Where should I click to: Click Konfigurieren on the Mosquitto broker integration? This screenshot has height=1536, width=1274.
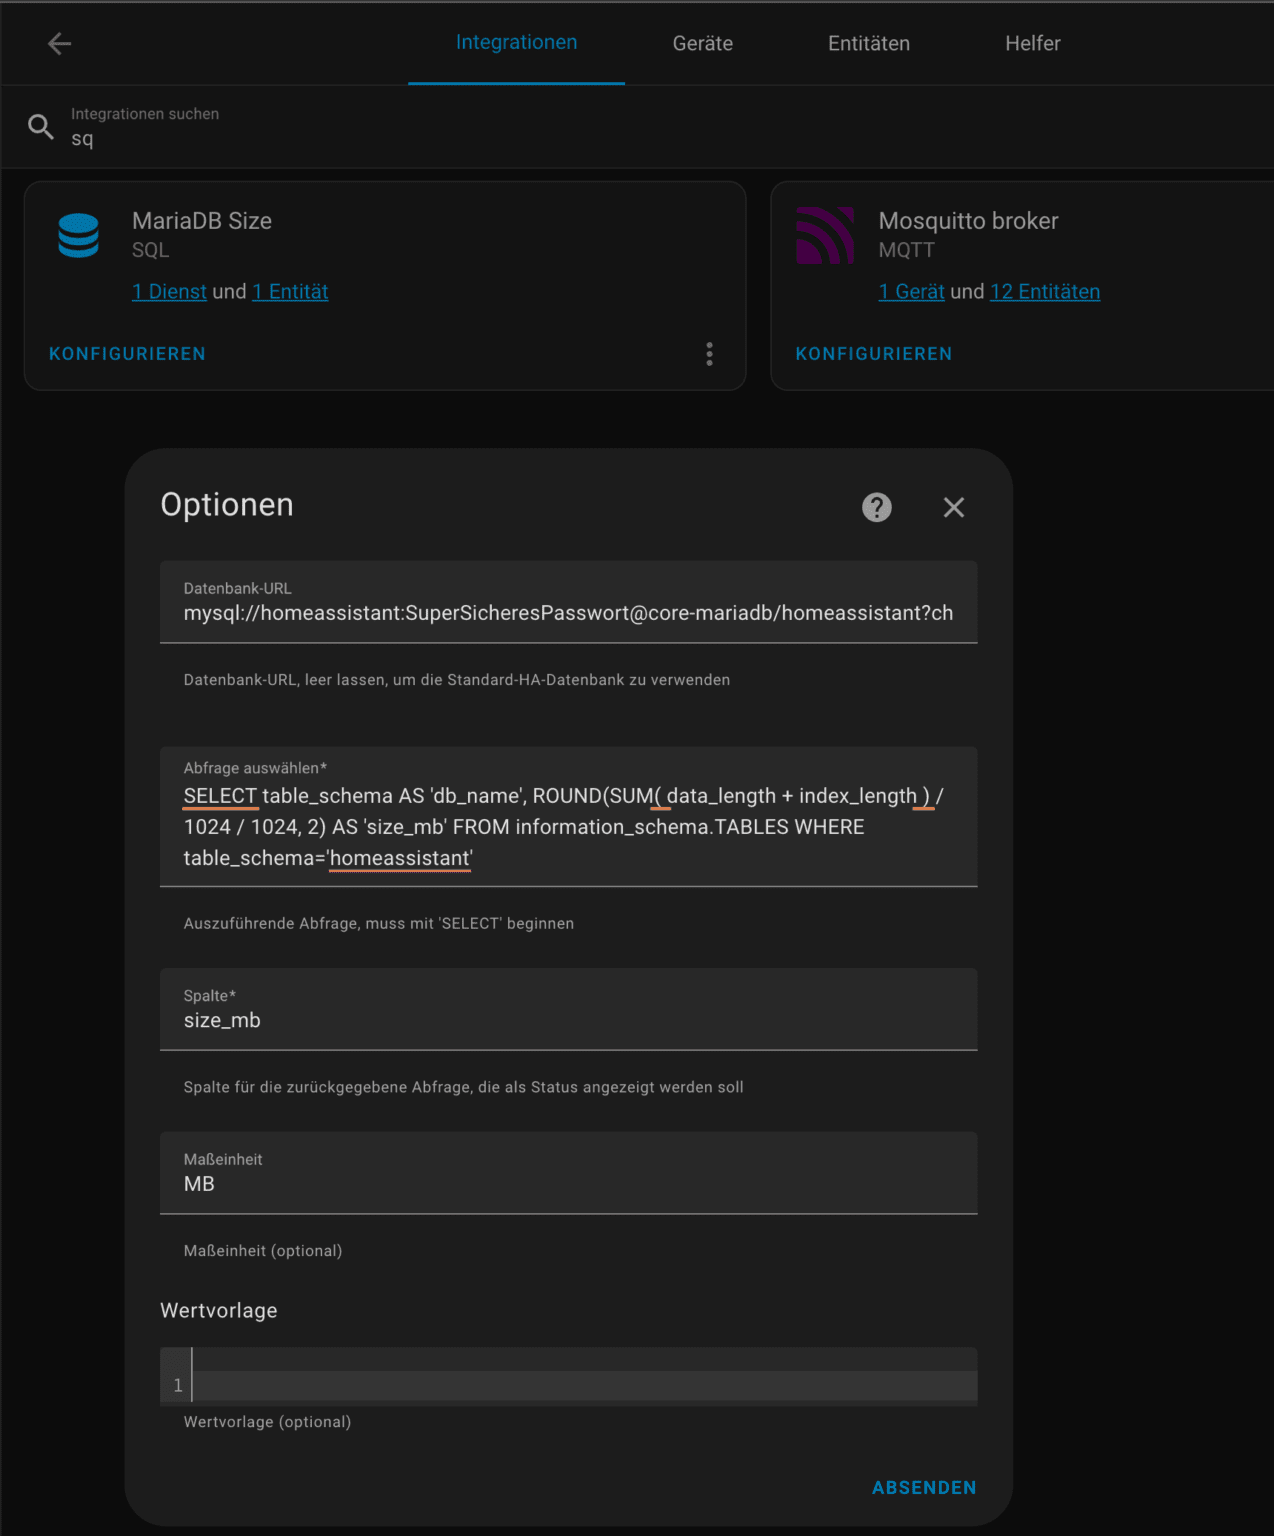coord(874,353)
